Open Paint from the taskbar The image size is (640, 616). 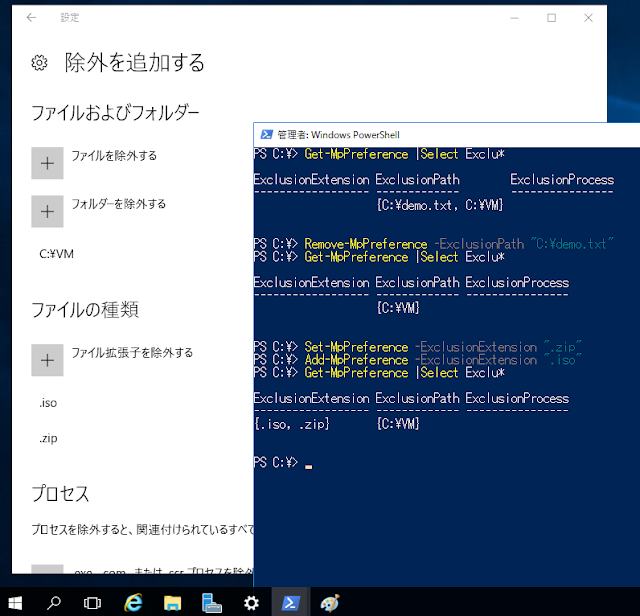330,603
